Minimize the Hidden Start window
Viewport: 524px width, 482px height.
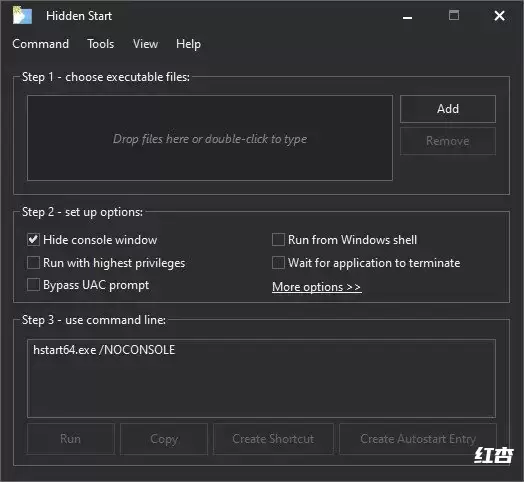pos(407,16)
